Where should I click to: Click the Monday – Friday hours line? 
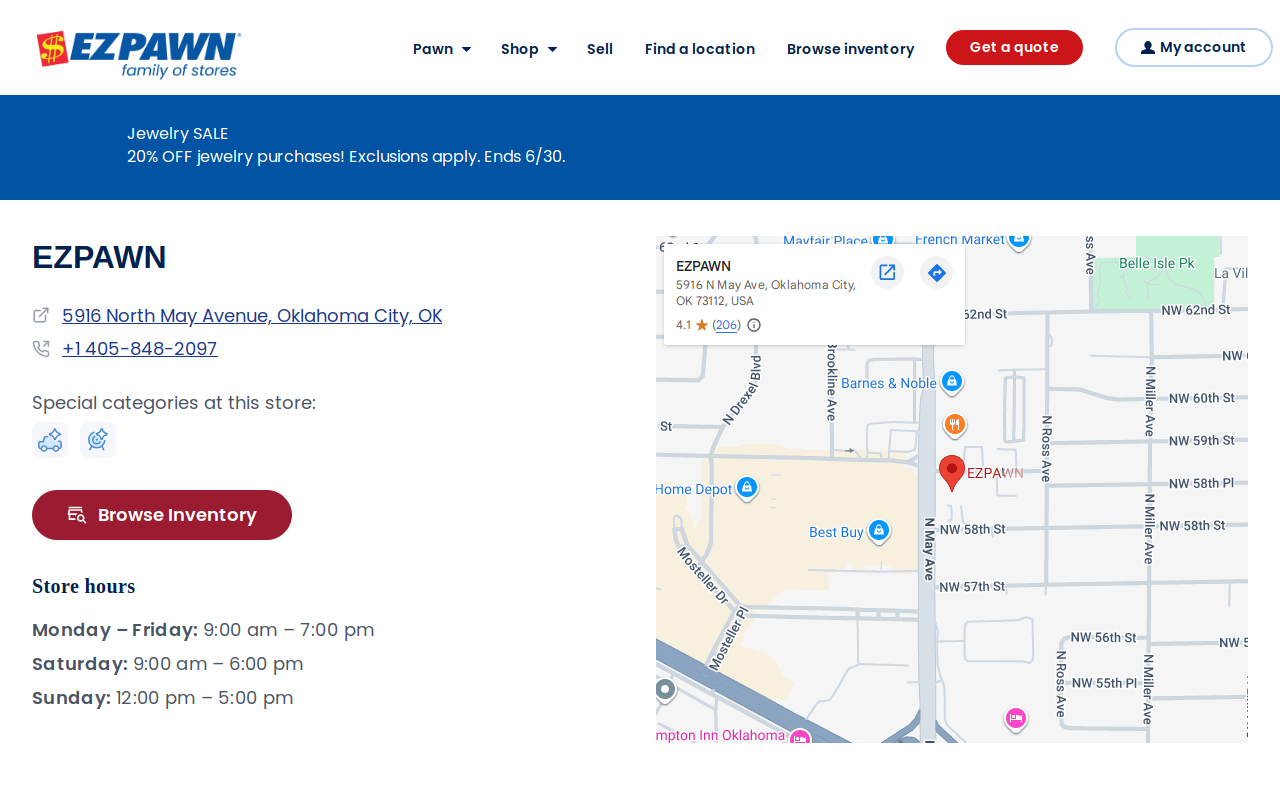pos(203,630)
